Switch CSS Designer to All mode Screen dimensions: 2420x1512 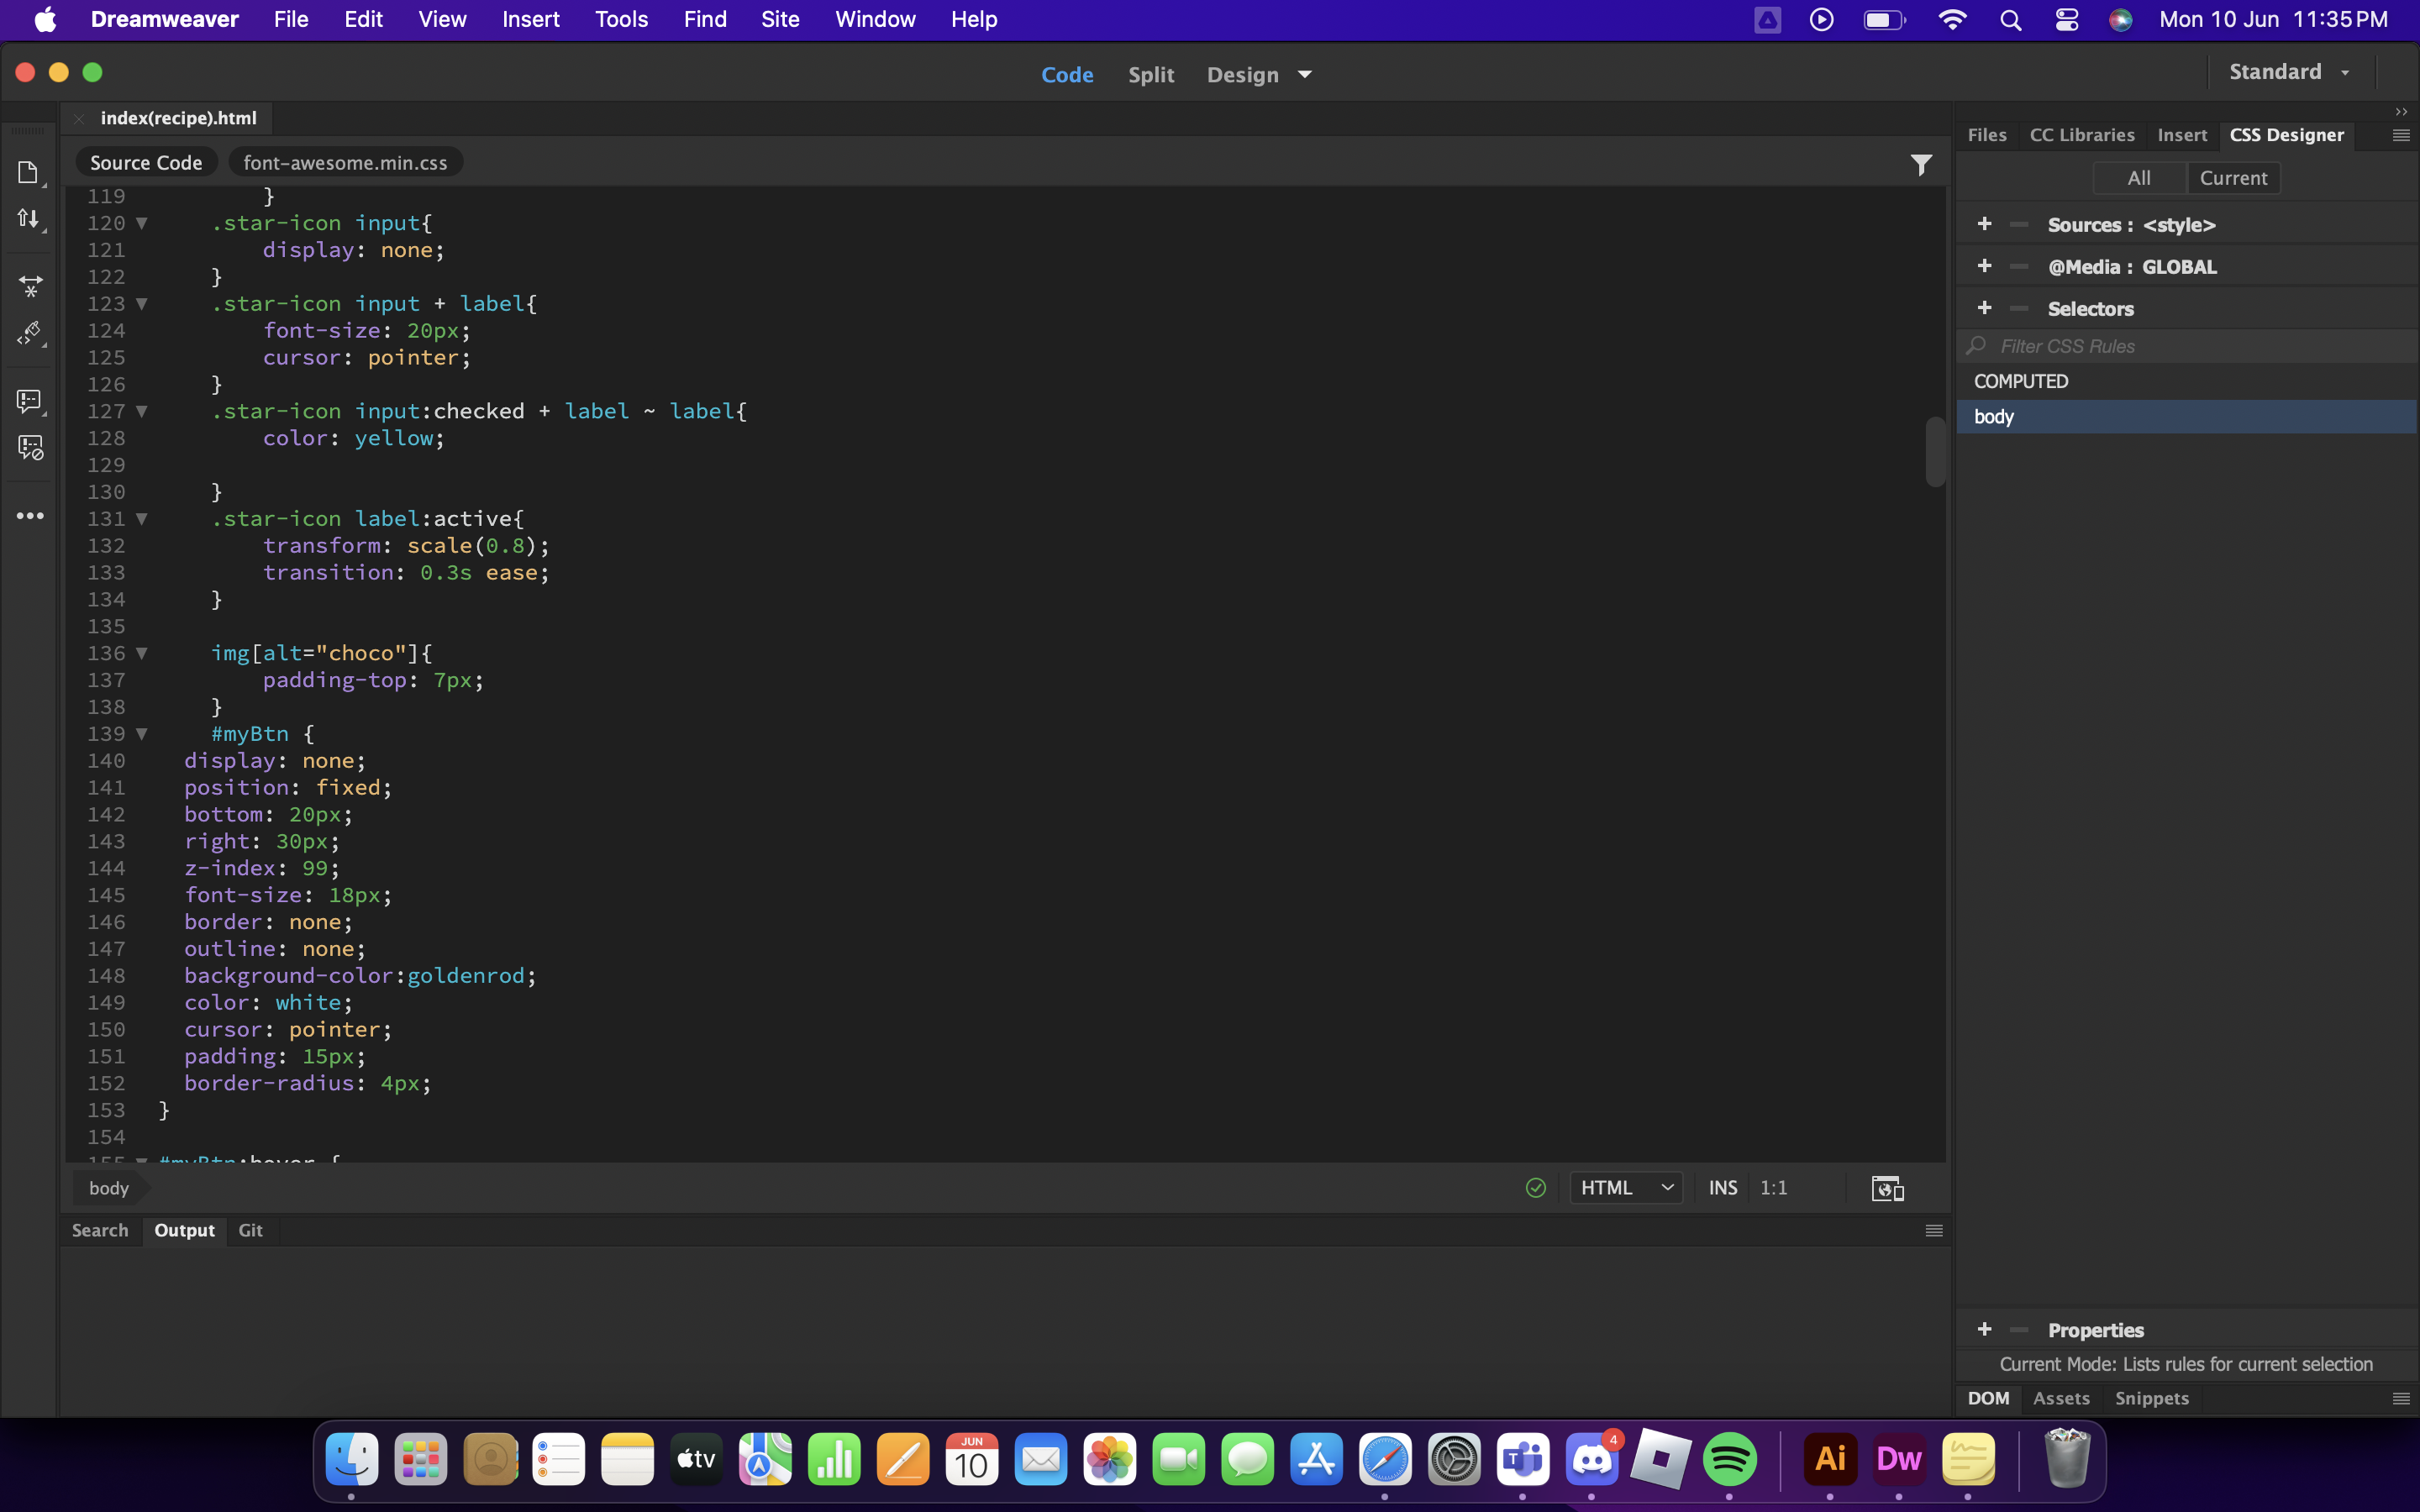pos(2138,178)
